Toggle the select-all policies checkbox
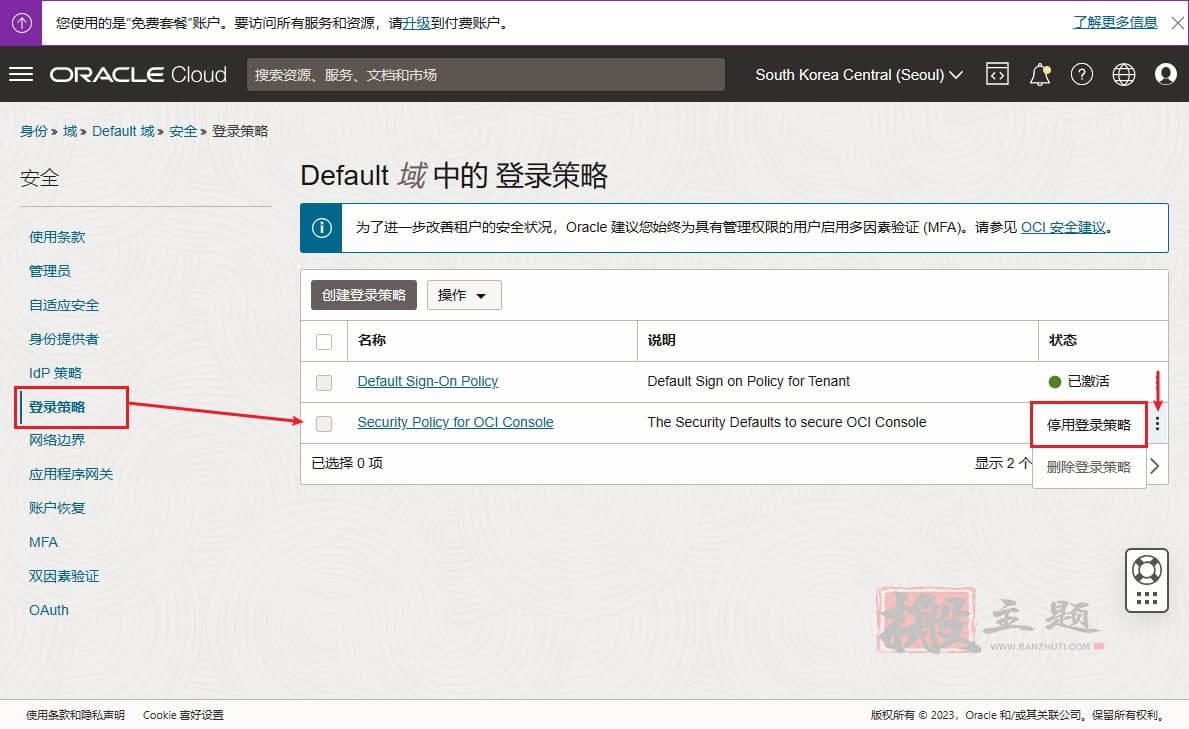The width and height of the screenshot is (1189, 729). tap(324, 341)
